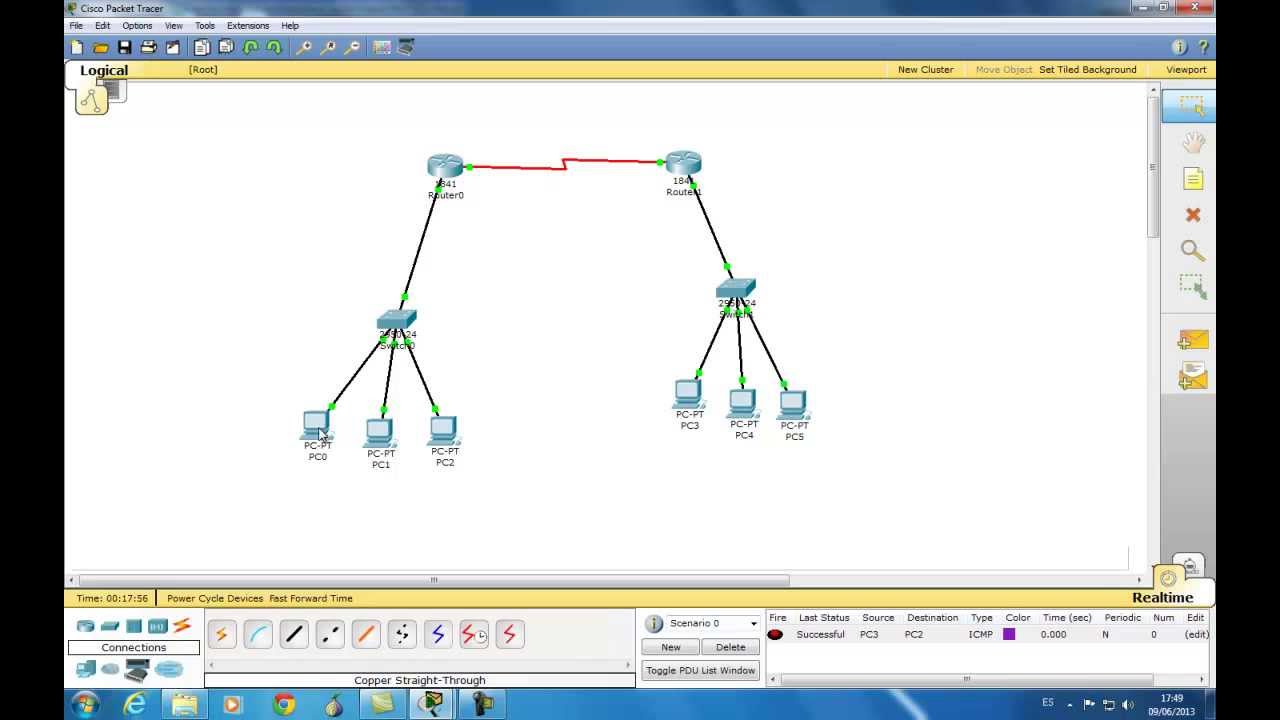Click Set Tiled Background button
This screenshot has width=1280, height=720.
click(1088, 70)
